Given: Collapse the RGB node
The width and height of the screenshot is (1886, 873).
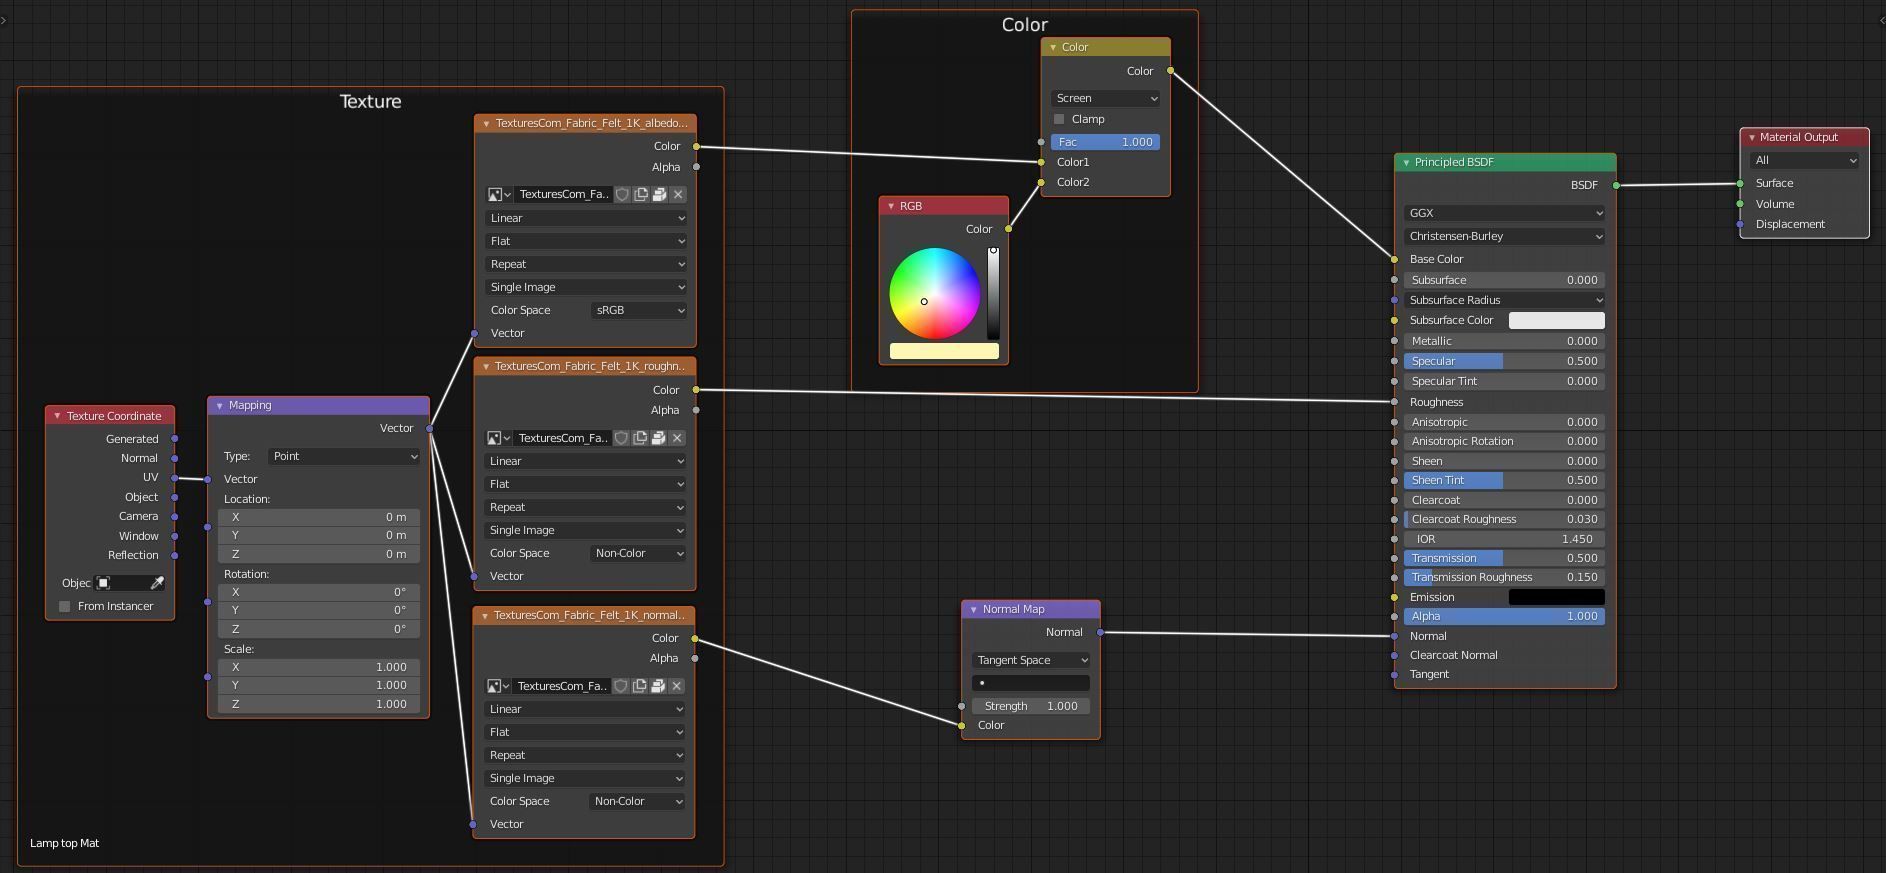Looking at the screenshot, I should pos(891,206).
